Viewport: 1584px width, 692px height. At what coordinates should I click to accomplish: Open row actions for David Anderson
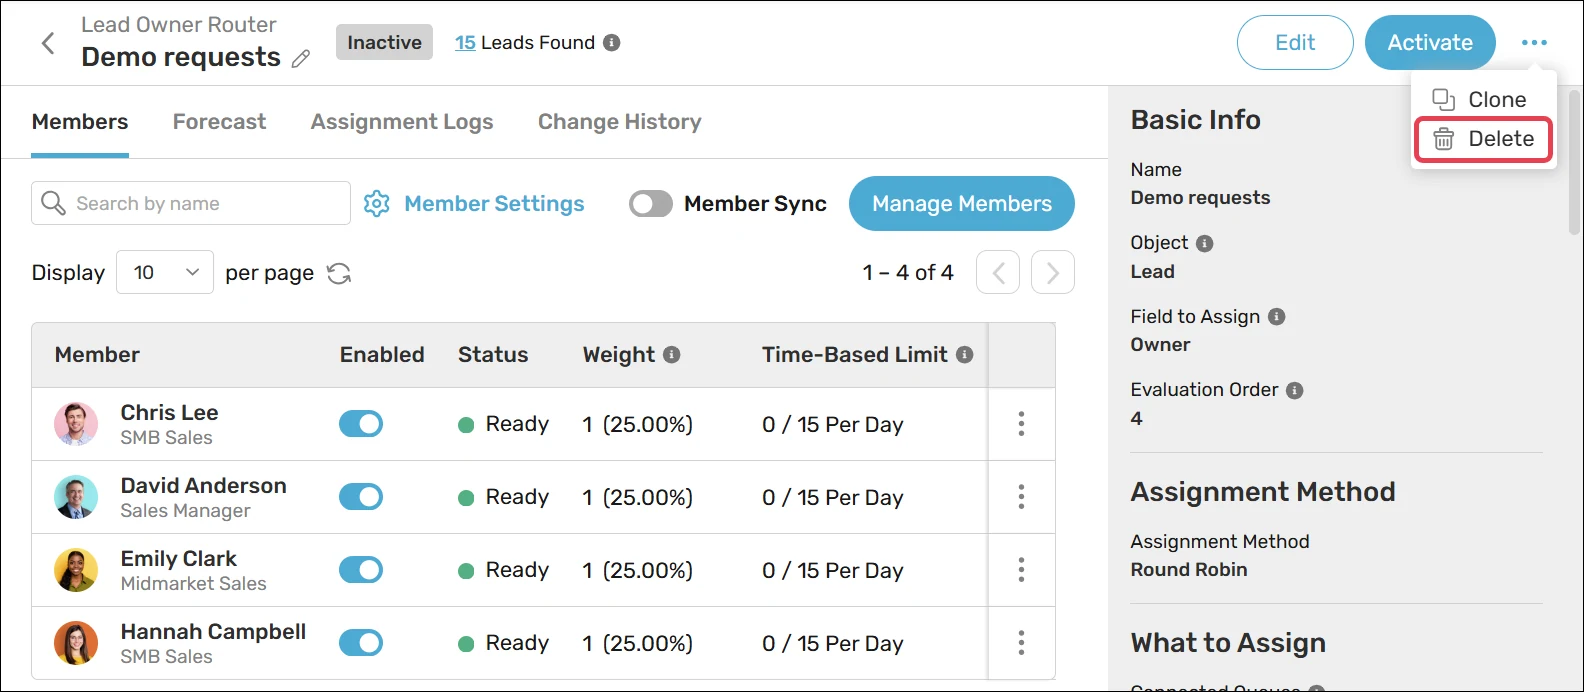[x=1021, y=497]
